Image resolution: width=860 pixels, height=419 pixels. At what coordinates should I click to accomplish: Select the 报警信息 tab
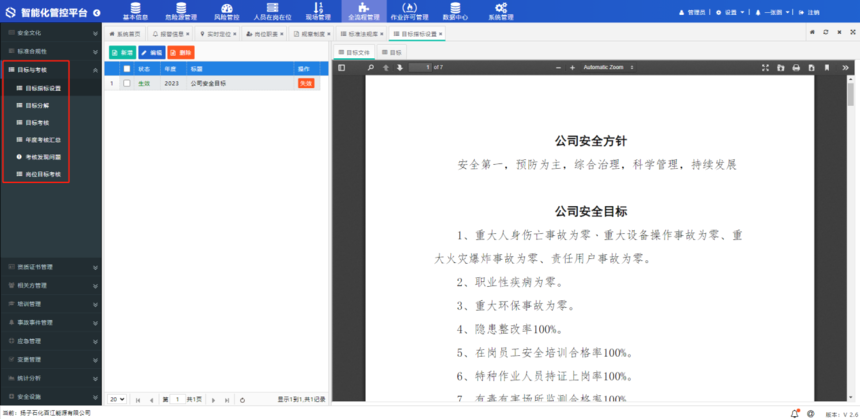(171, 33)
